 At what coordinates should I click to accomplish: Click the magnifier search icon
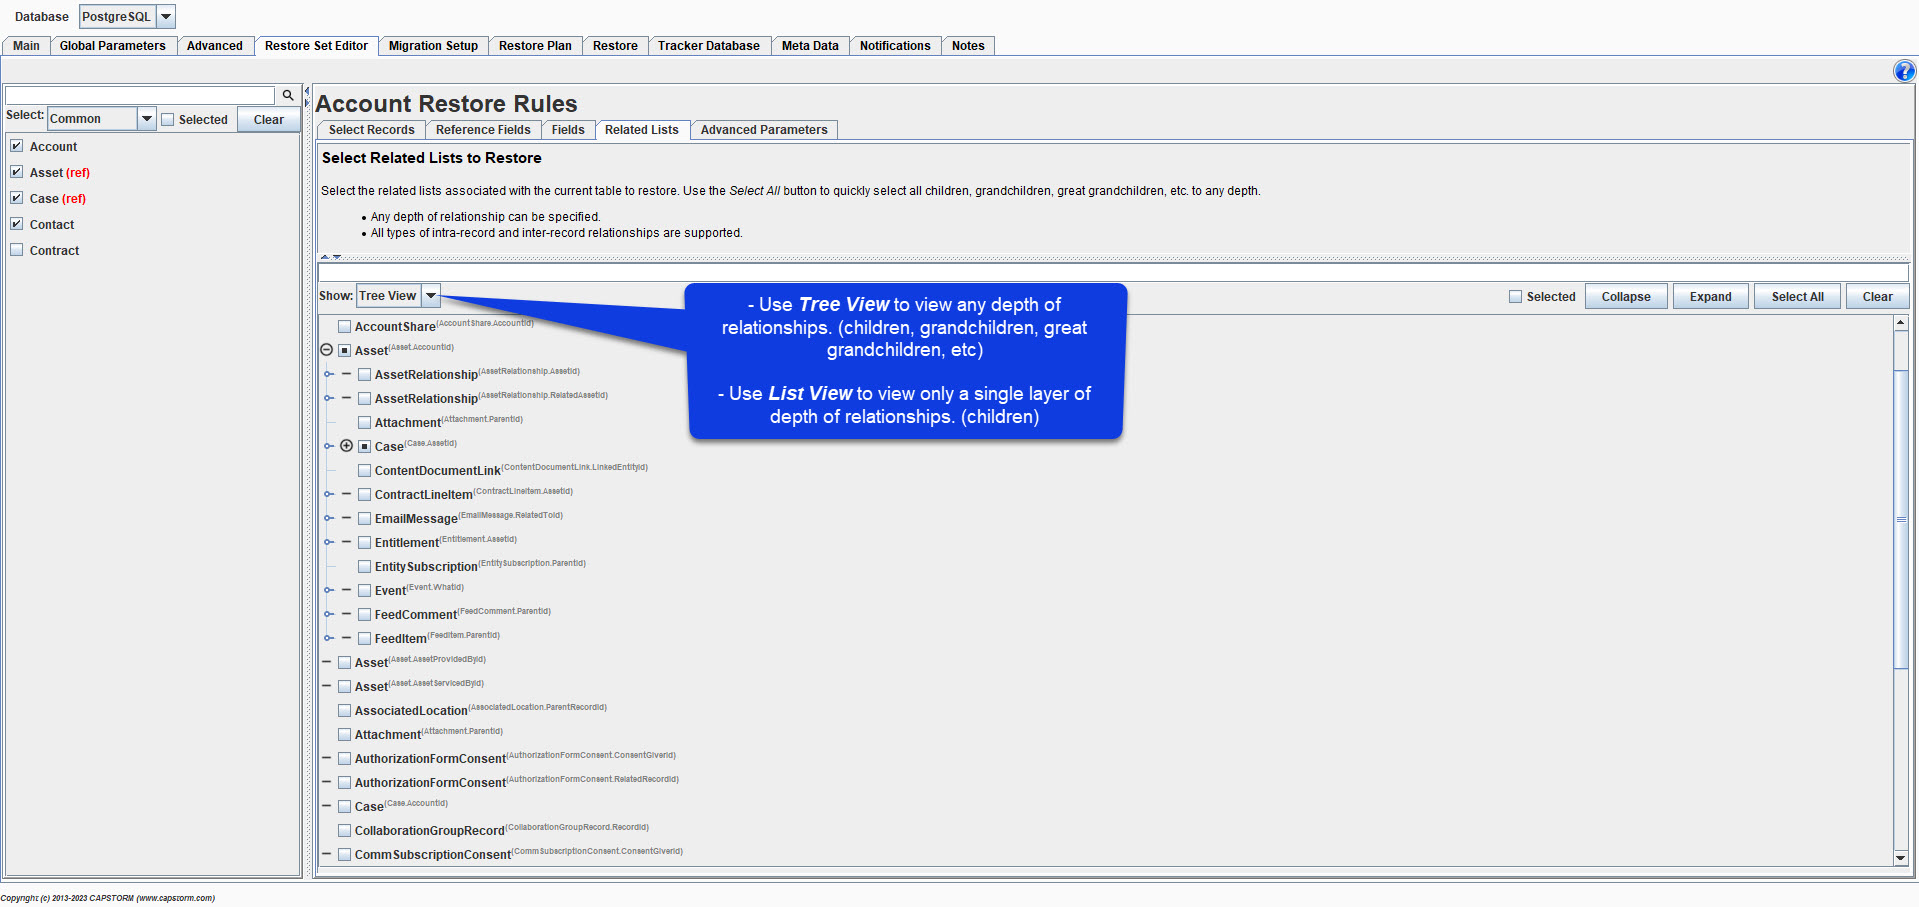click(x=288, y=95)
